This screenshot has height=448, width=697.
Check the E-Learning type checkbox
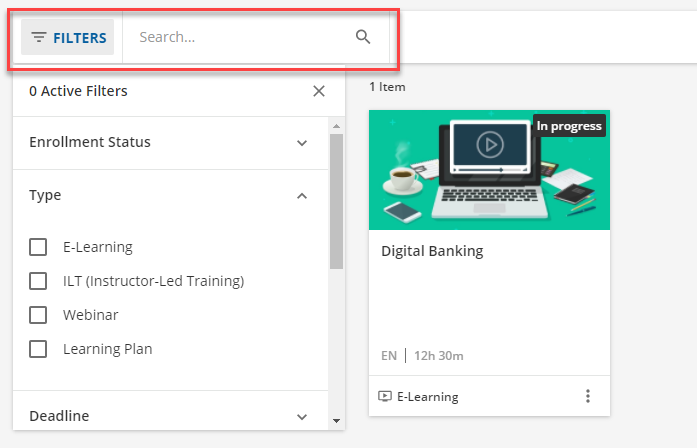click(x=38, y=247)
